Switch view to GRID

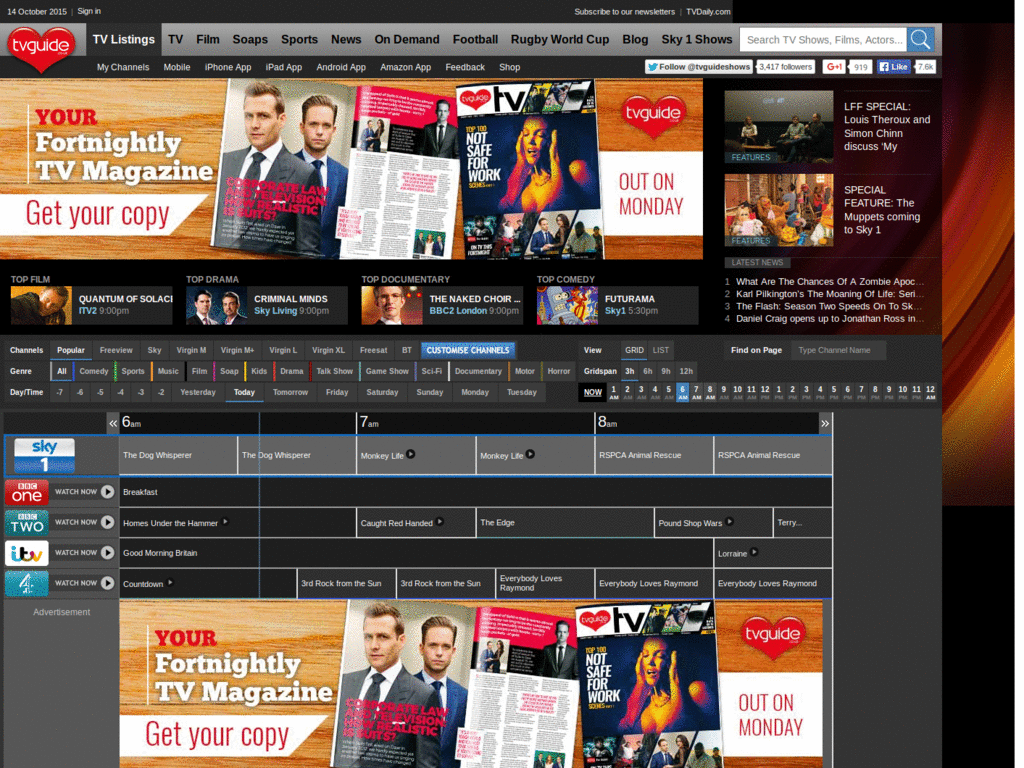633,350
